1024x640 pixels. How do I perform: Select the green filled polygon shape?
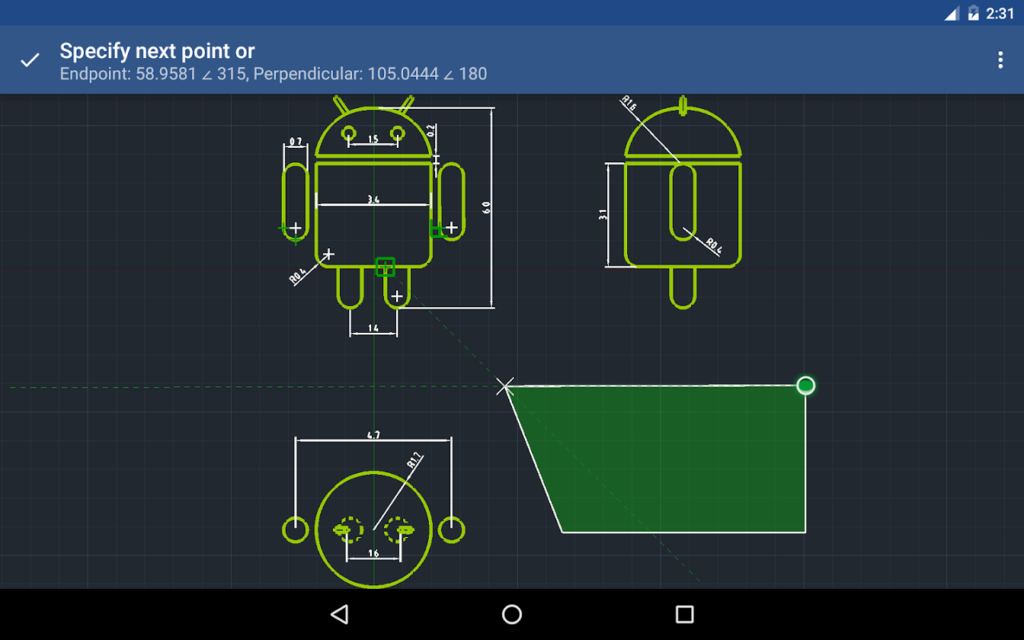pyautogui.click(x=670, y=460)
